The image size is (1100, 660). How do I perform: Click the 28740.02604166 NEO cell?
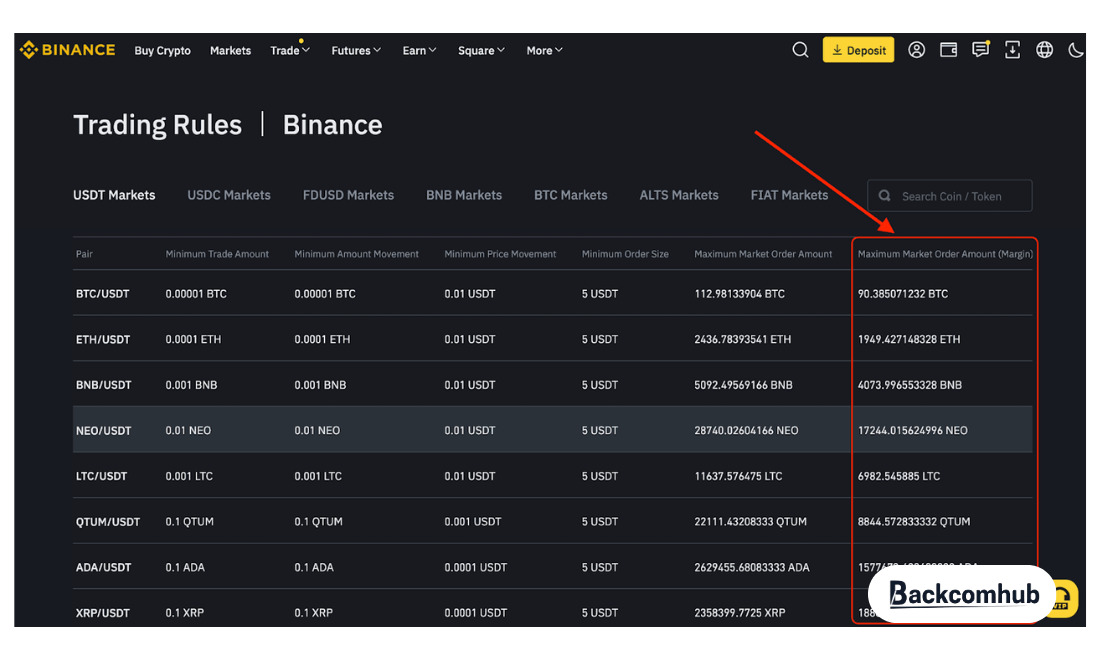click(x=746, y=431)
